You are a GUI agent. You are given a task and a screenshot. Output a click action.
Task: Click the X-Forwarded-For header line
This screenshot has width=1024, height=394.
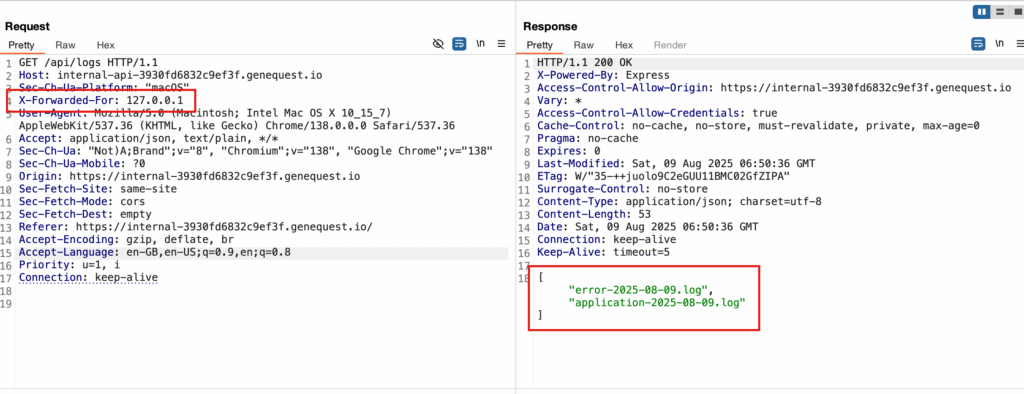[x=101, y=101]
